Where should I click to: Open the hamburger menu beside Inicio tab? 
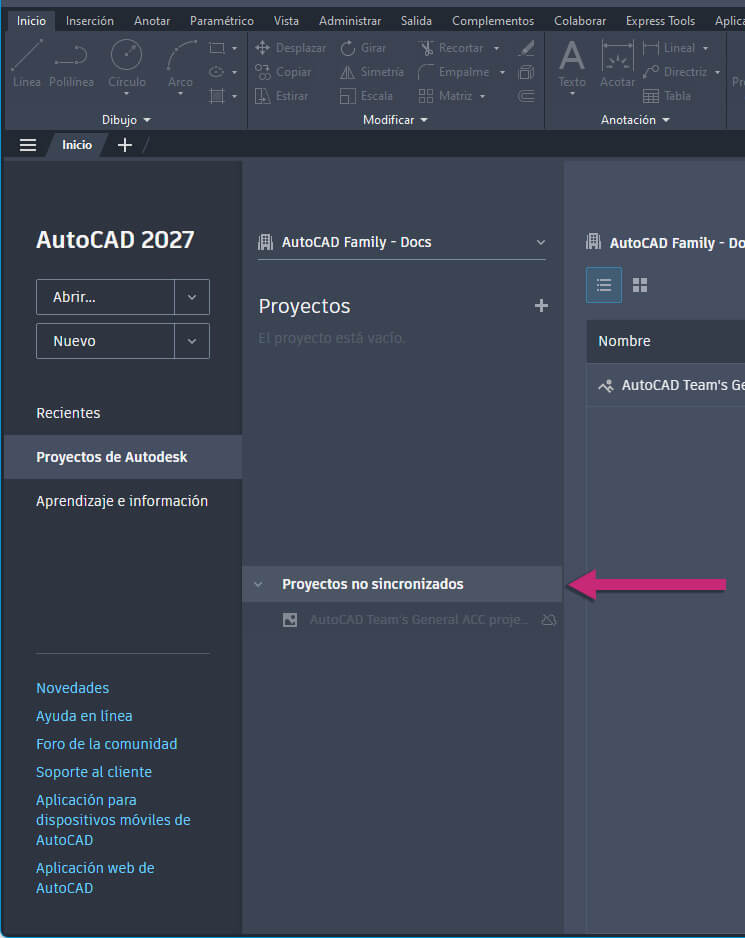point(28,145)
